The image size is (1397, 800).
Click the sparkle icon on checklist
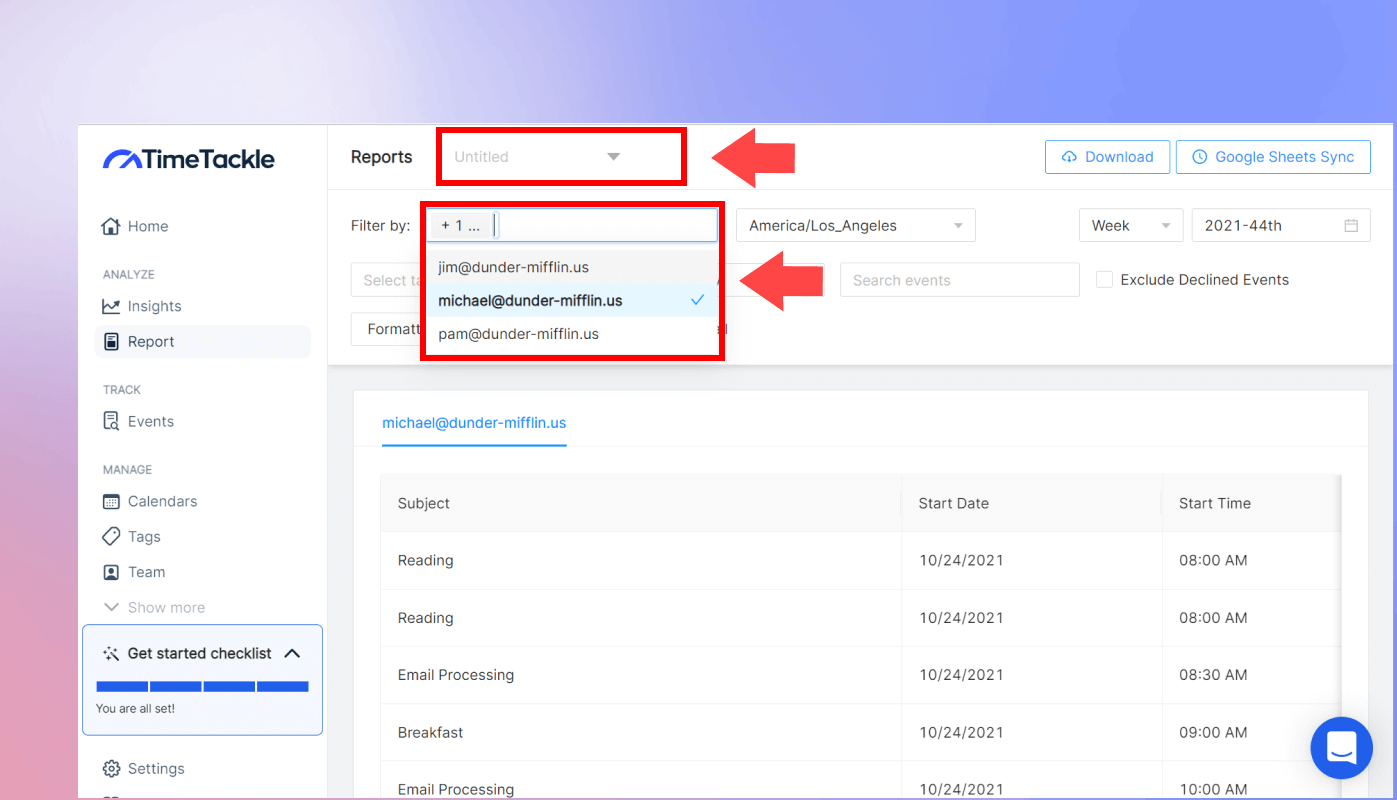click(x=110, y=653)
